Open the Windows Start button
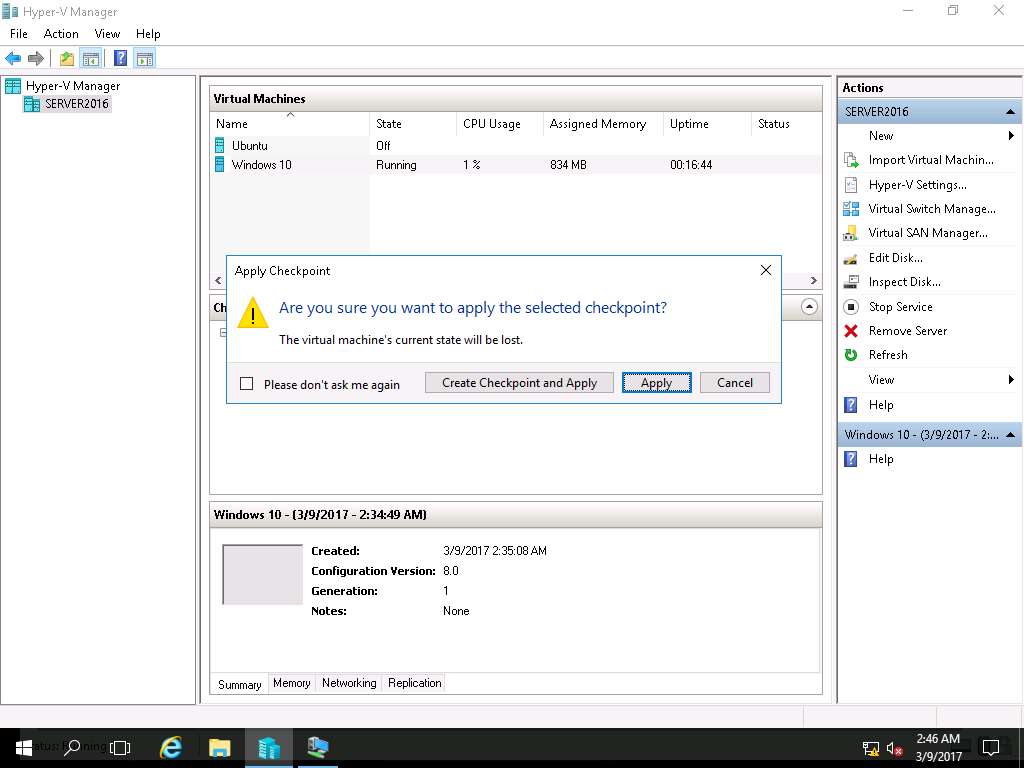The image size is (1024, 768). (x=24, y=748)
